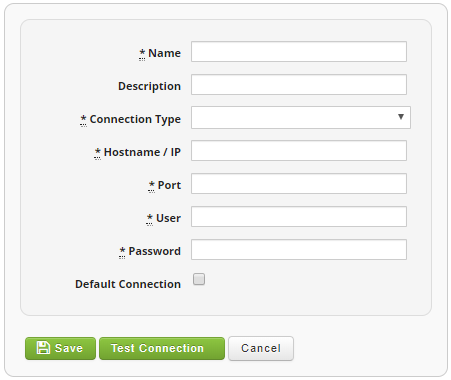Click the Hostname / IP label
The image size is (451, 380).
click(142, 152)
